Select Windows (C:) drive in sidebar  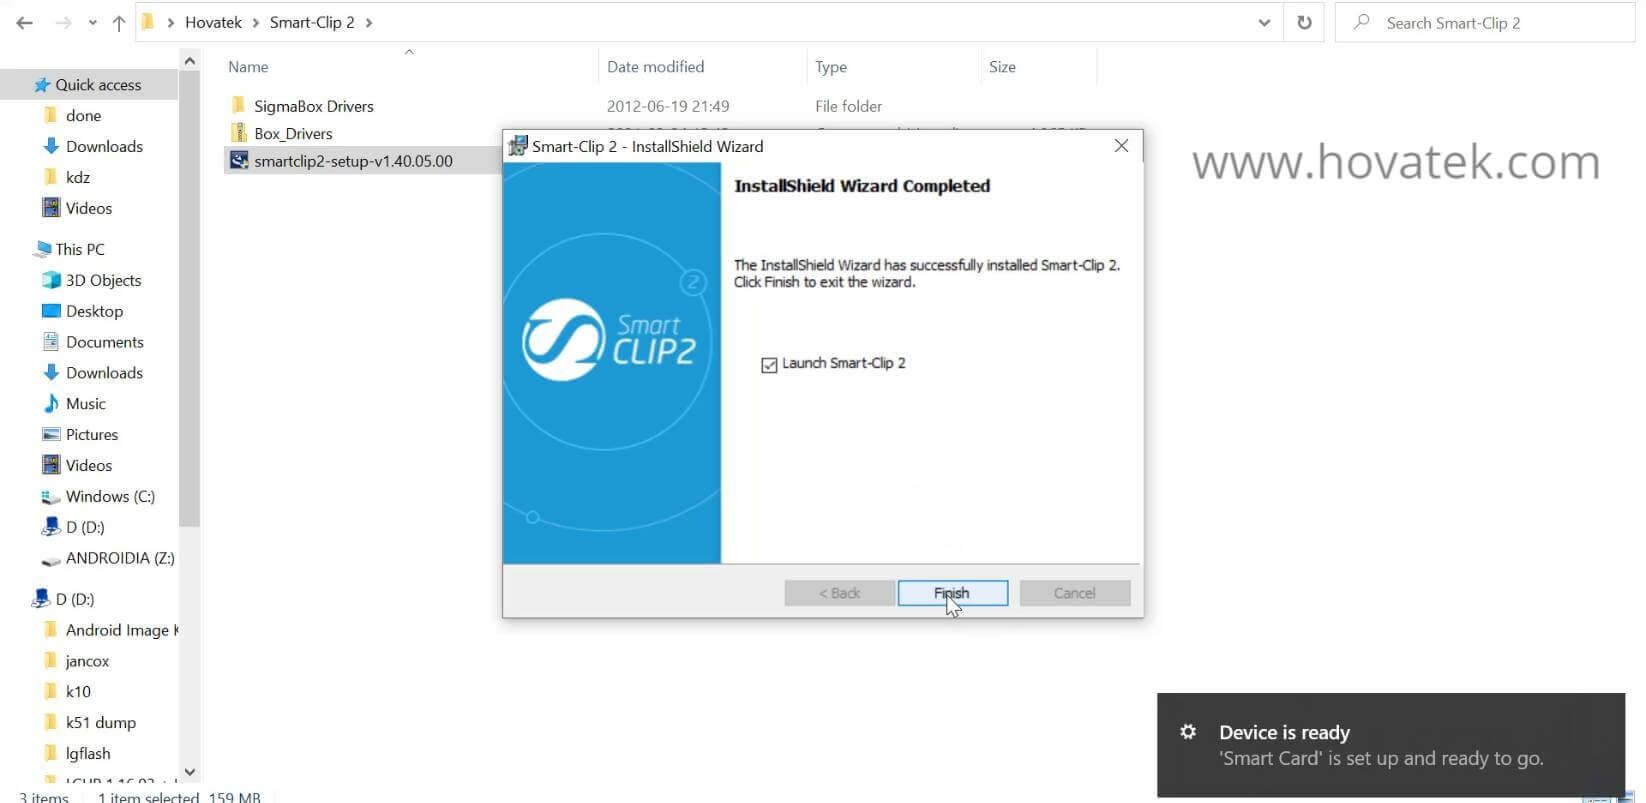(x=110, y=497)
